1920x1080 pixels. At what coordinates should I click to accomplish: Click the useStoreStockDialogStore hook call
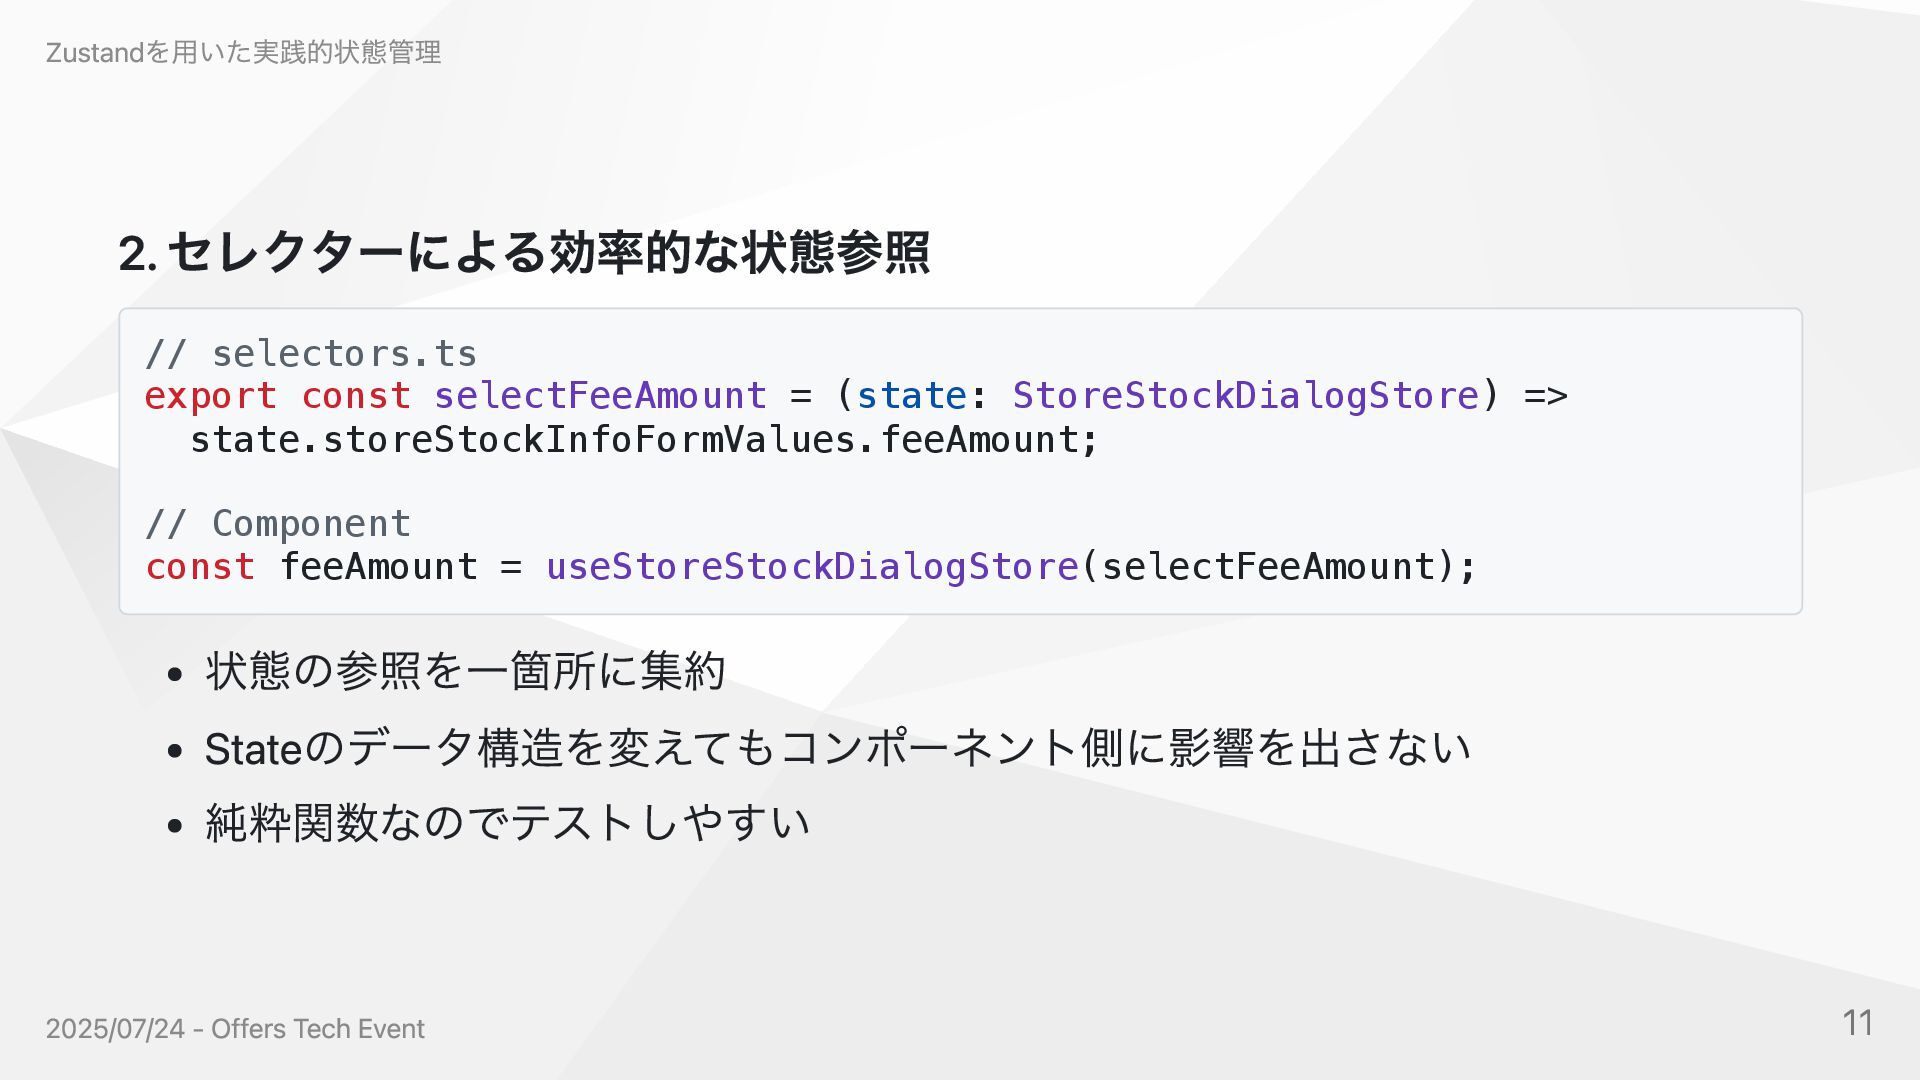point(812,567)
